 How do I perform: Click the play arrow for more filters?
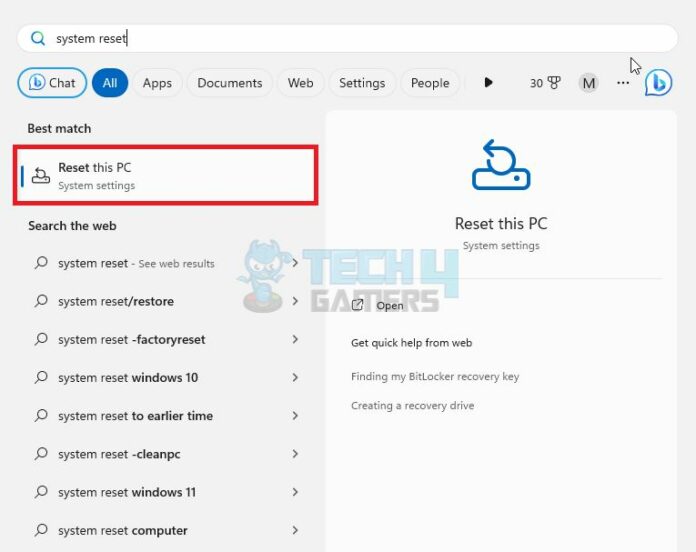click(488, 83)
